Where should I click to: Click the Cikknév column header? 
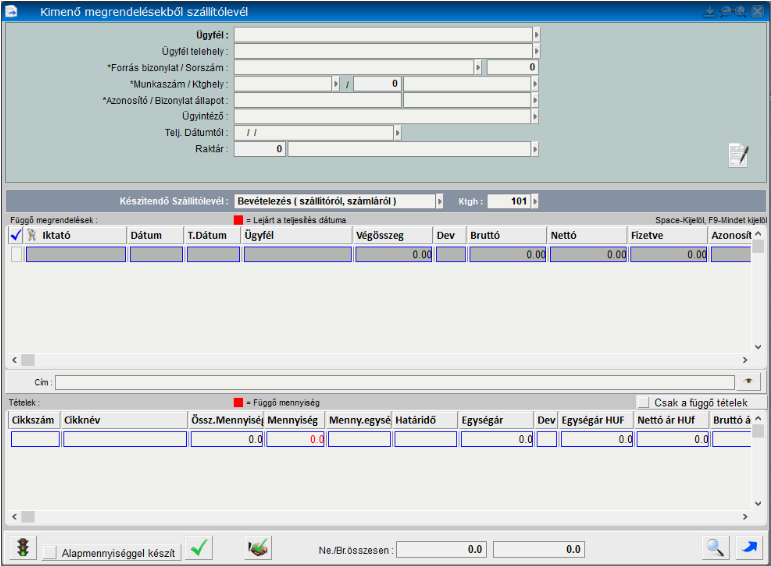[125, 420]
